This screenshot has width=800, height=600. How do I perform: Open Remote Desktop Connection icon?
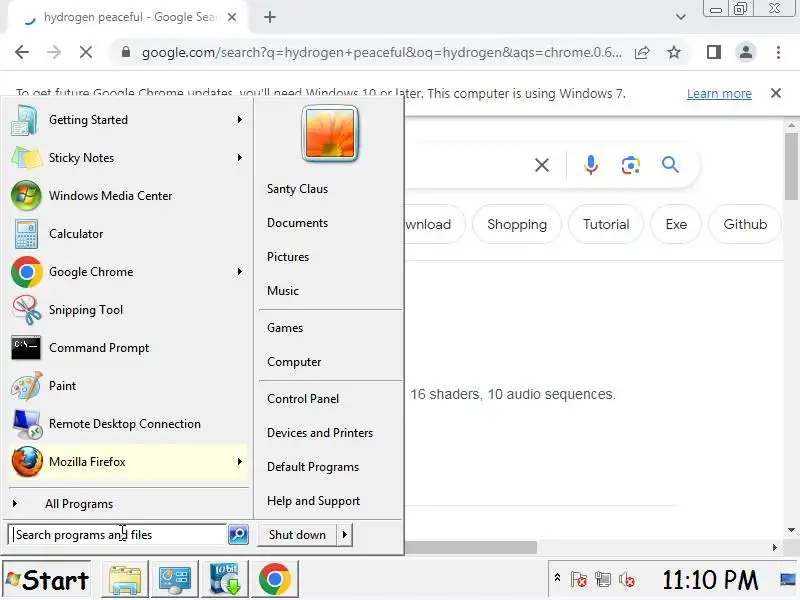pyautogui.click(x=27, y=424)
